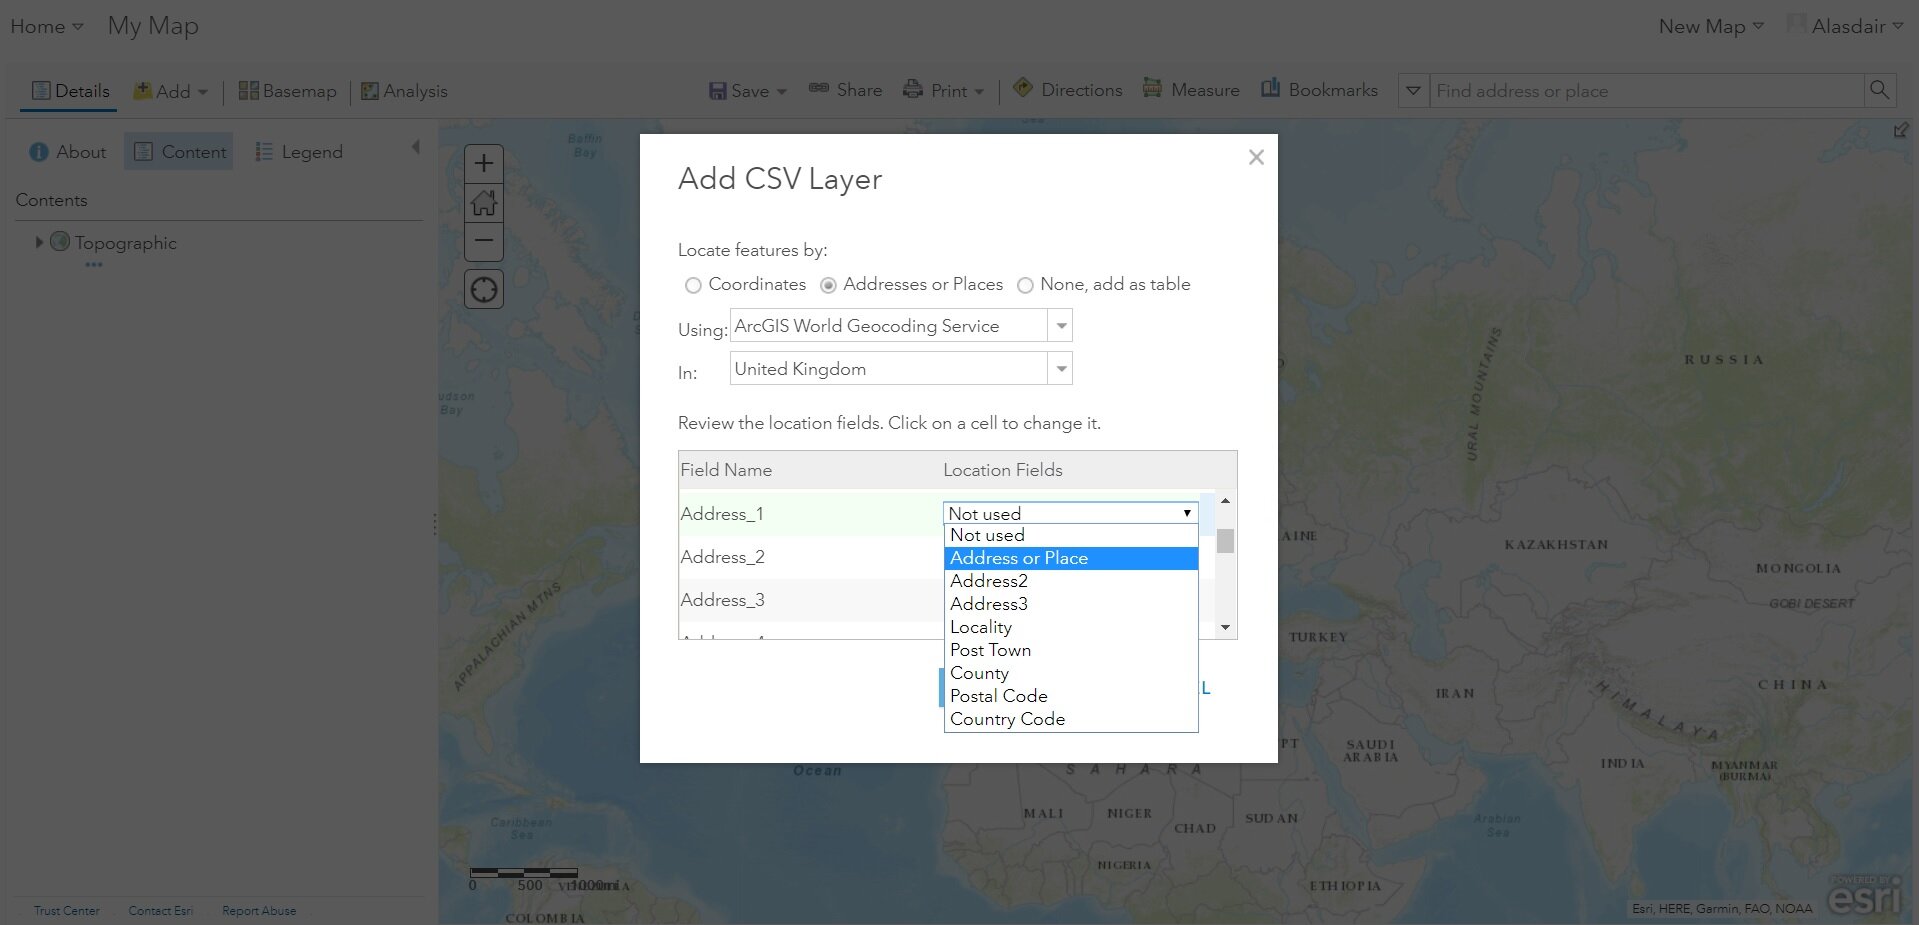Viewport: 1919px width, 925px height.
Task: Click the Field Name column header
Action: [726, 470]
